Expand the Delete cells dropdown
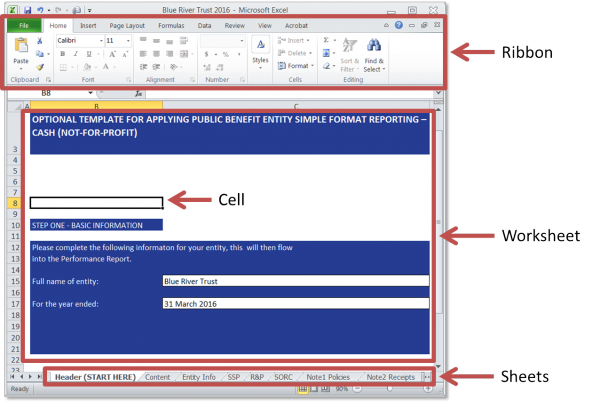 (310, 53)
